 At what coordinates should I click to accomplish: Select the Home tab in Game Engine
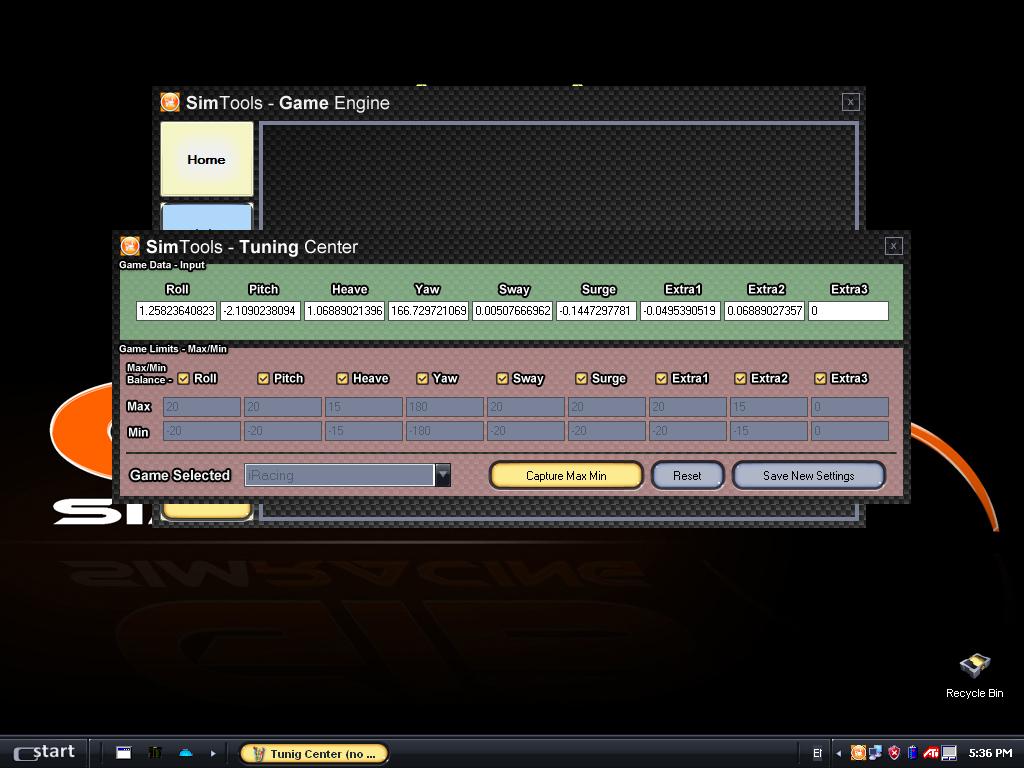click(207, 159)
